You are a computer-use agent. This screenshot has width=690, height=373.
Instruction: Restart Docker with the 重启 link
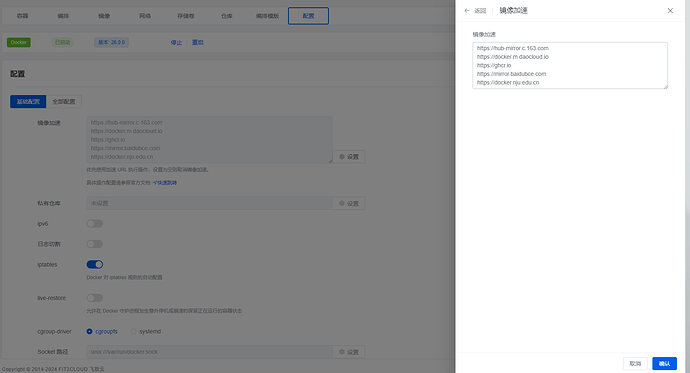click(198, 42)
